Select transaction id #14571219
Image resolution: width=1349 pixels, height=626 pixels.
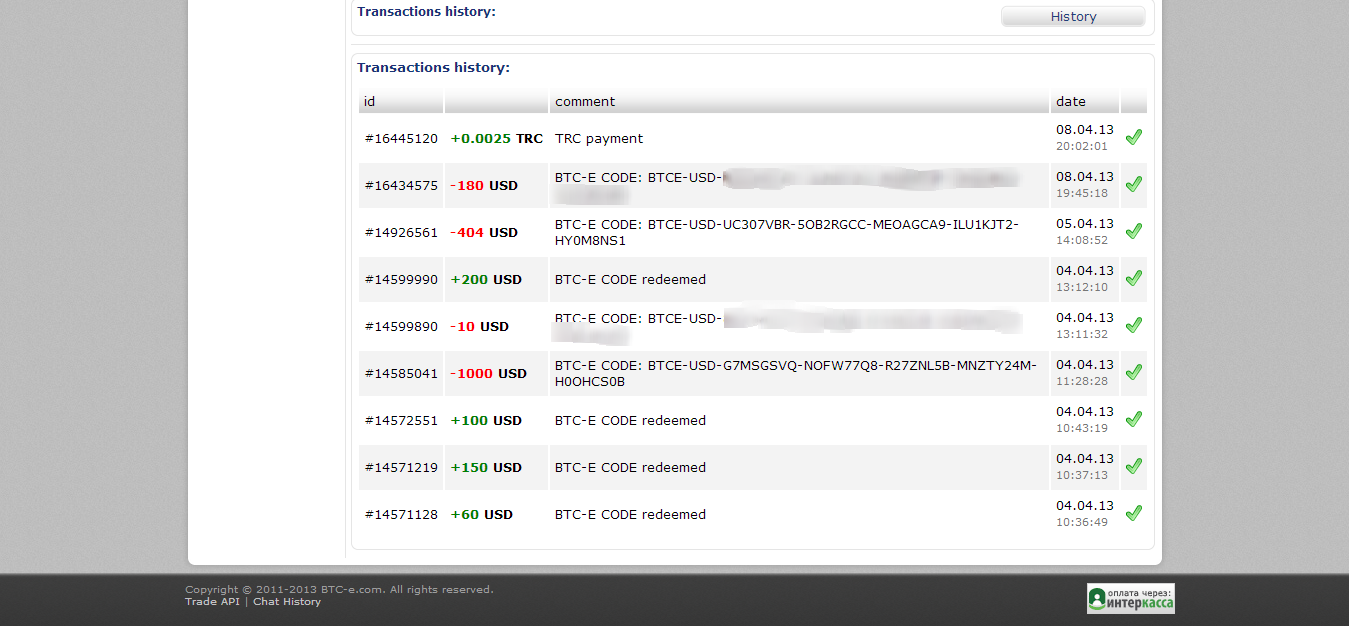click(401, 468)
